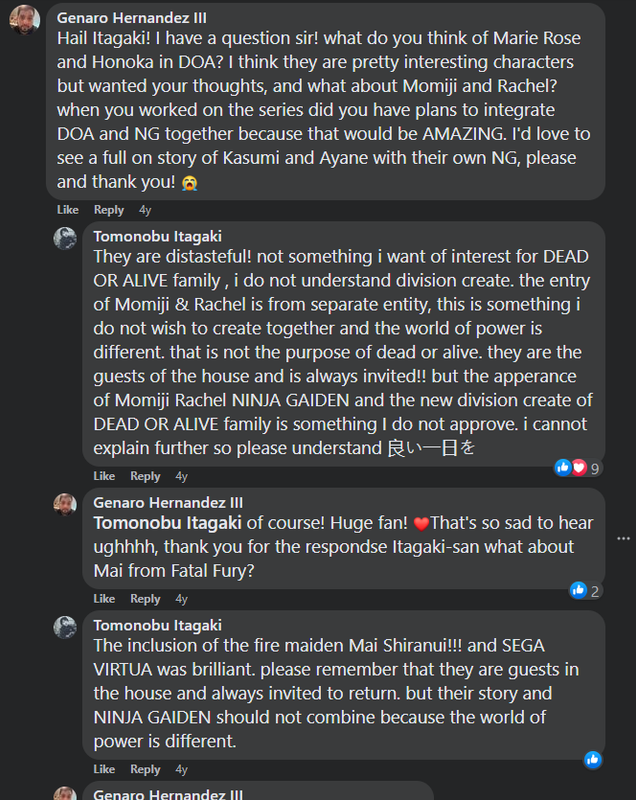636x800 pixels.
Task: Reply to Itagaki's 'They are distasteful' comment
Action: tap(145, 476)
